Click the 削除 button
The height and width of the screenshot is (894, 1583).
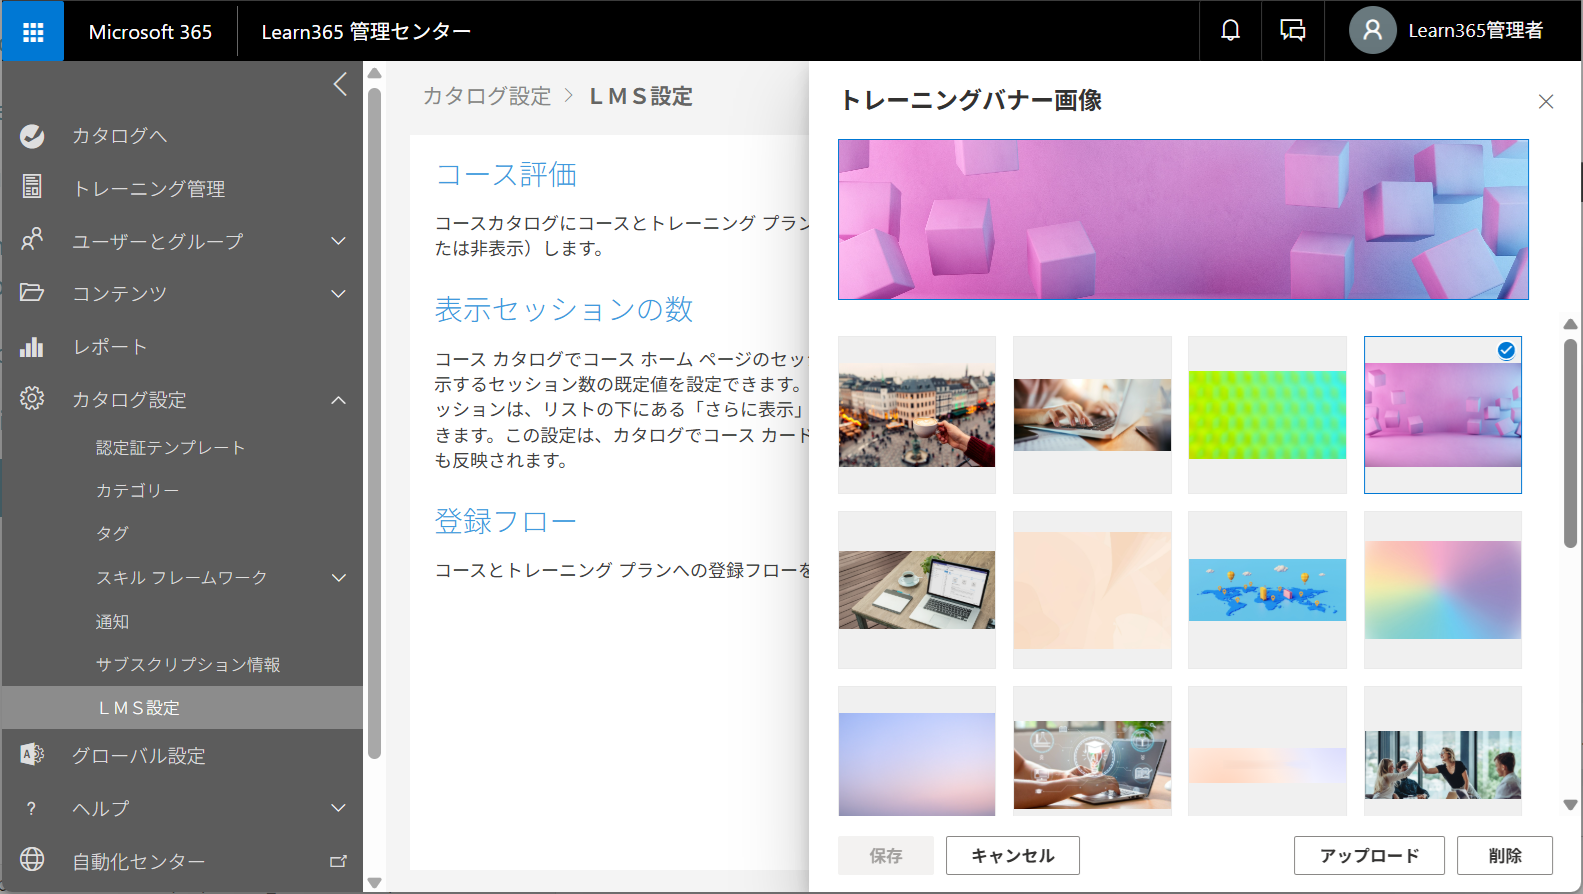(x=1505, y=856)
